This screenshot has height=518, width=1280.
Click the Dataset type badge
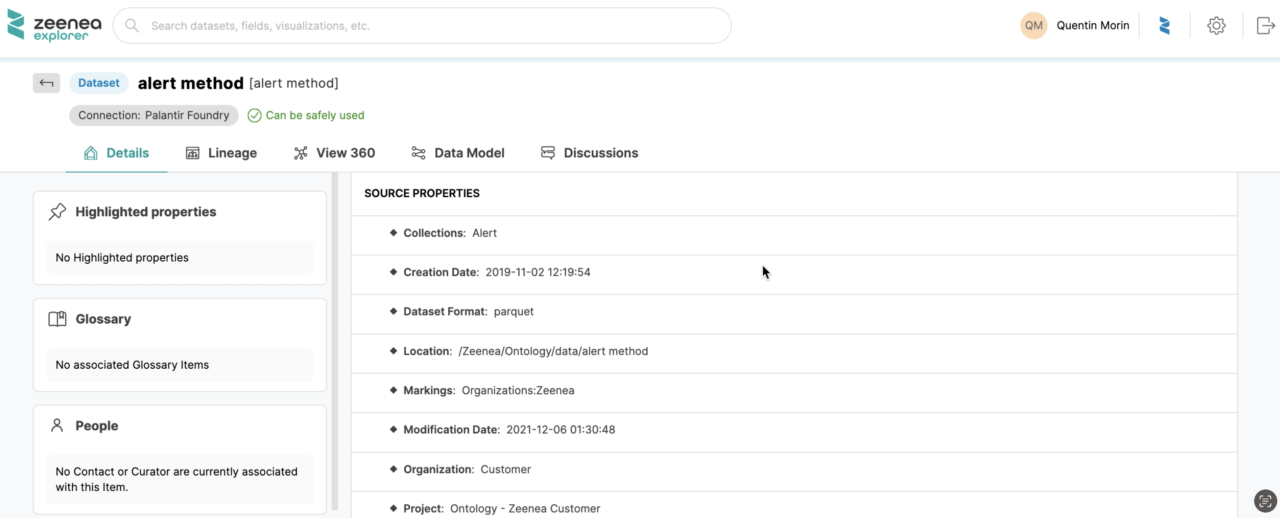point(98,83)
